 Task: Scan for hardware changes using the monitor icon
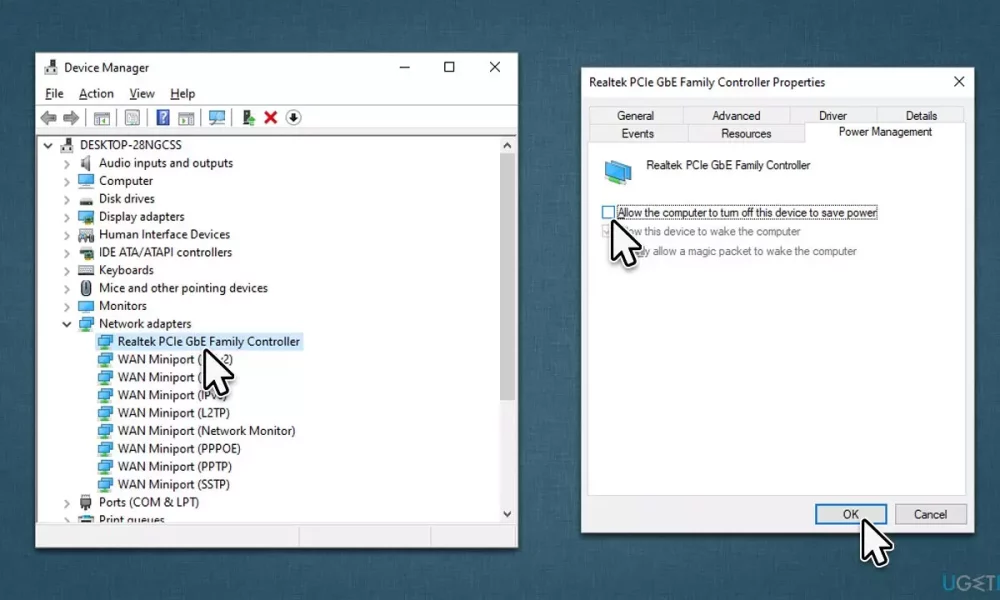click(217, 118)
